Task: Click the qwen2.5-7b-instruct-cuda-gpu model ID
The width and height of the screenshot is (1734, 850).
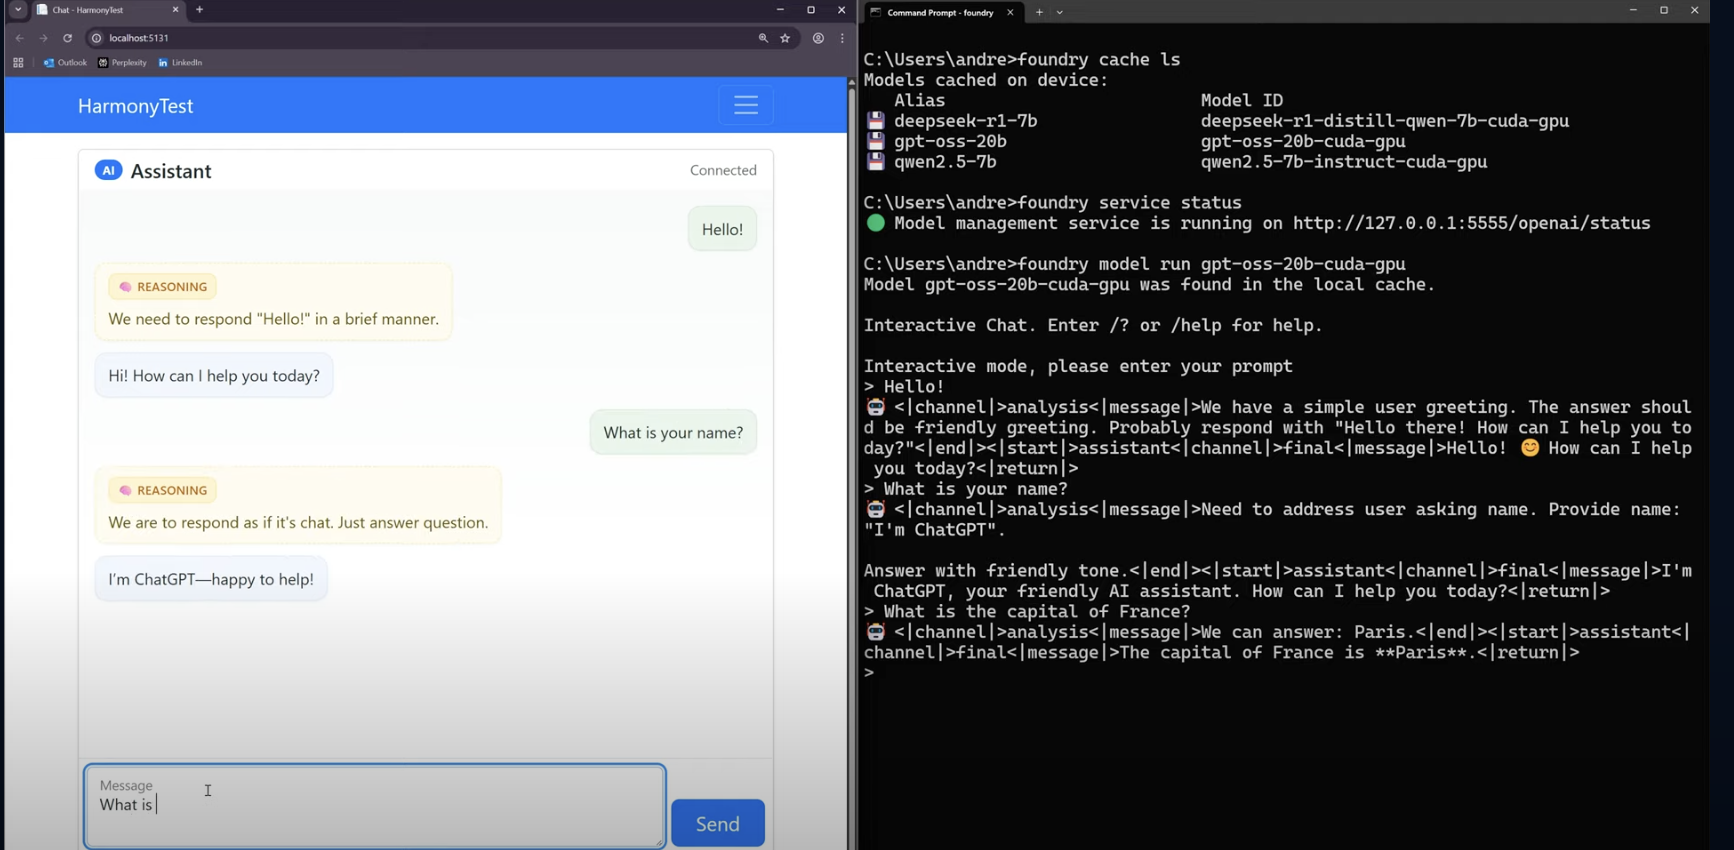Action: [1343, 162]
